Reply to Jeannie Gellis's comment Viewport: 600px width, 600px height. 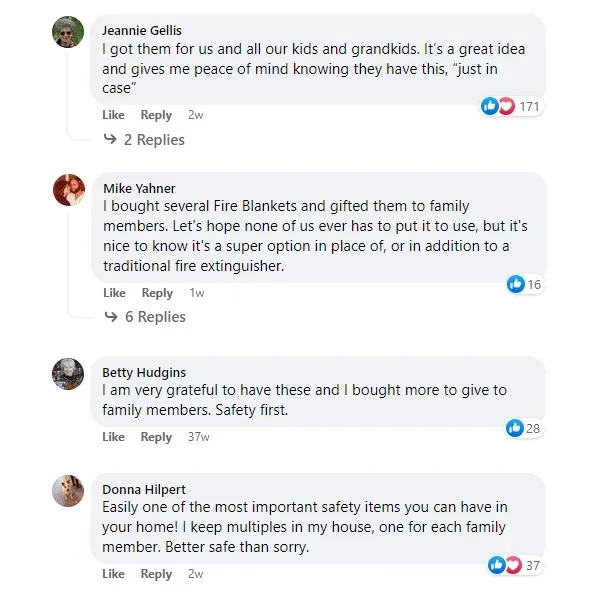tap(156, 115)
